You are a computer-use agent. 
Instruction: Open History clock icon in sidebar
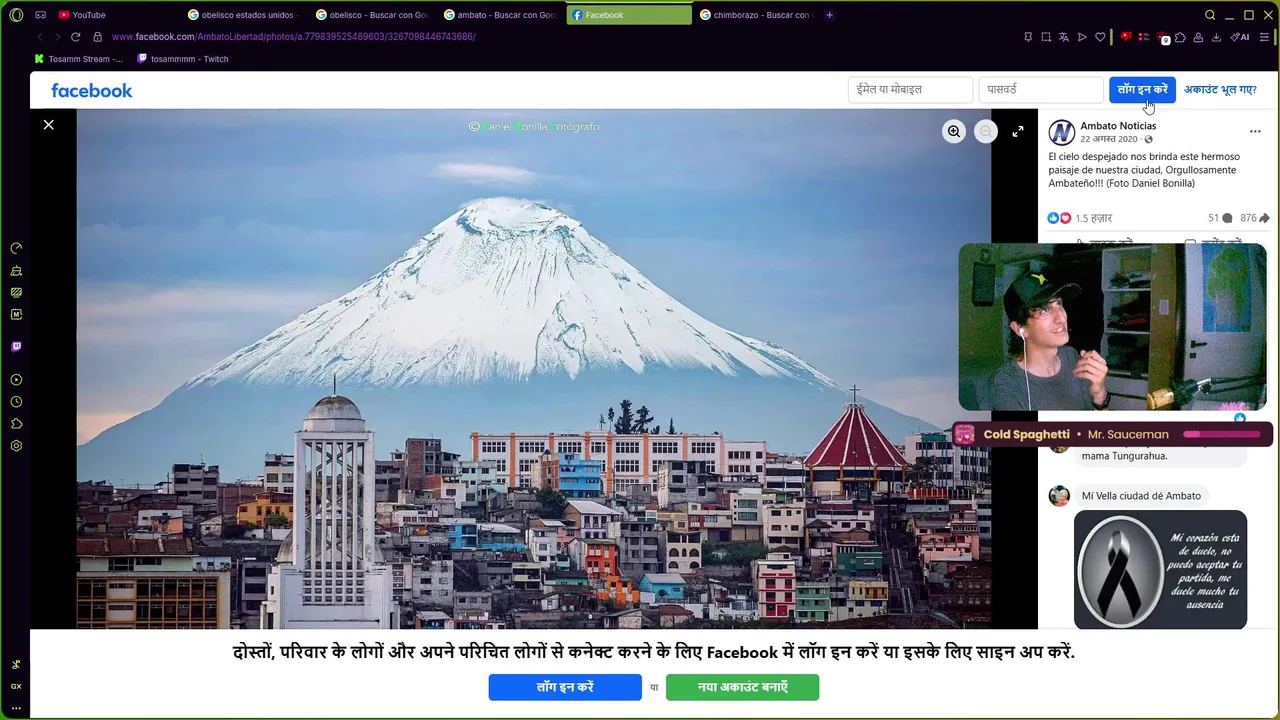16,402
